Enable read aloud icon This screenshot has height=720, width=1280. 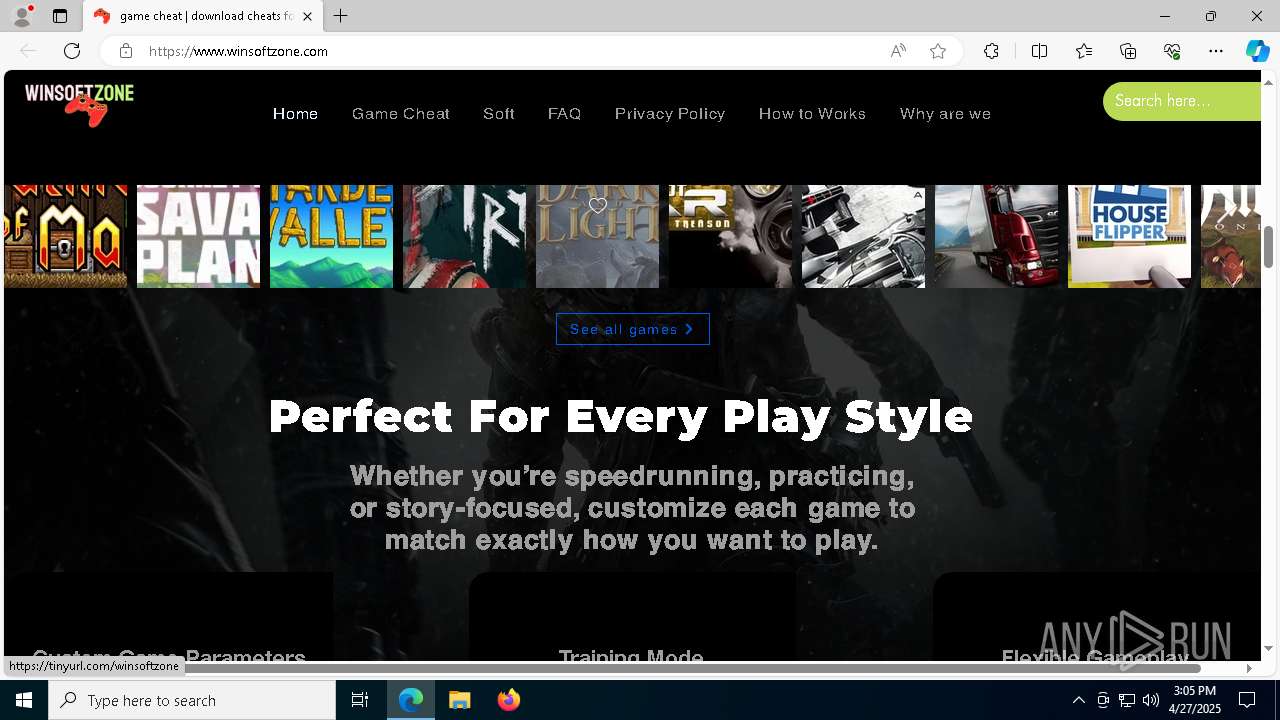(898, 51)
